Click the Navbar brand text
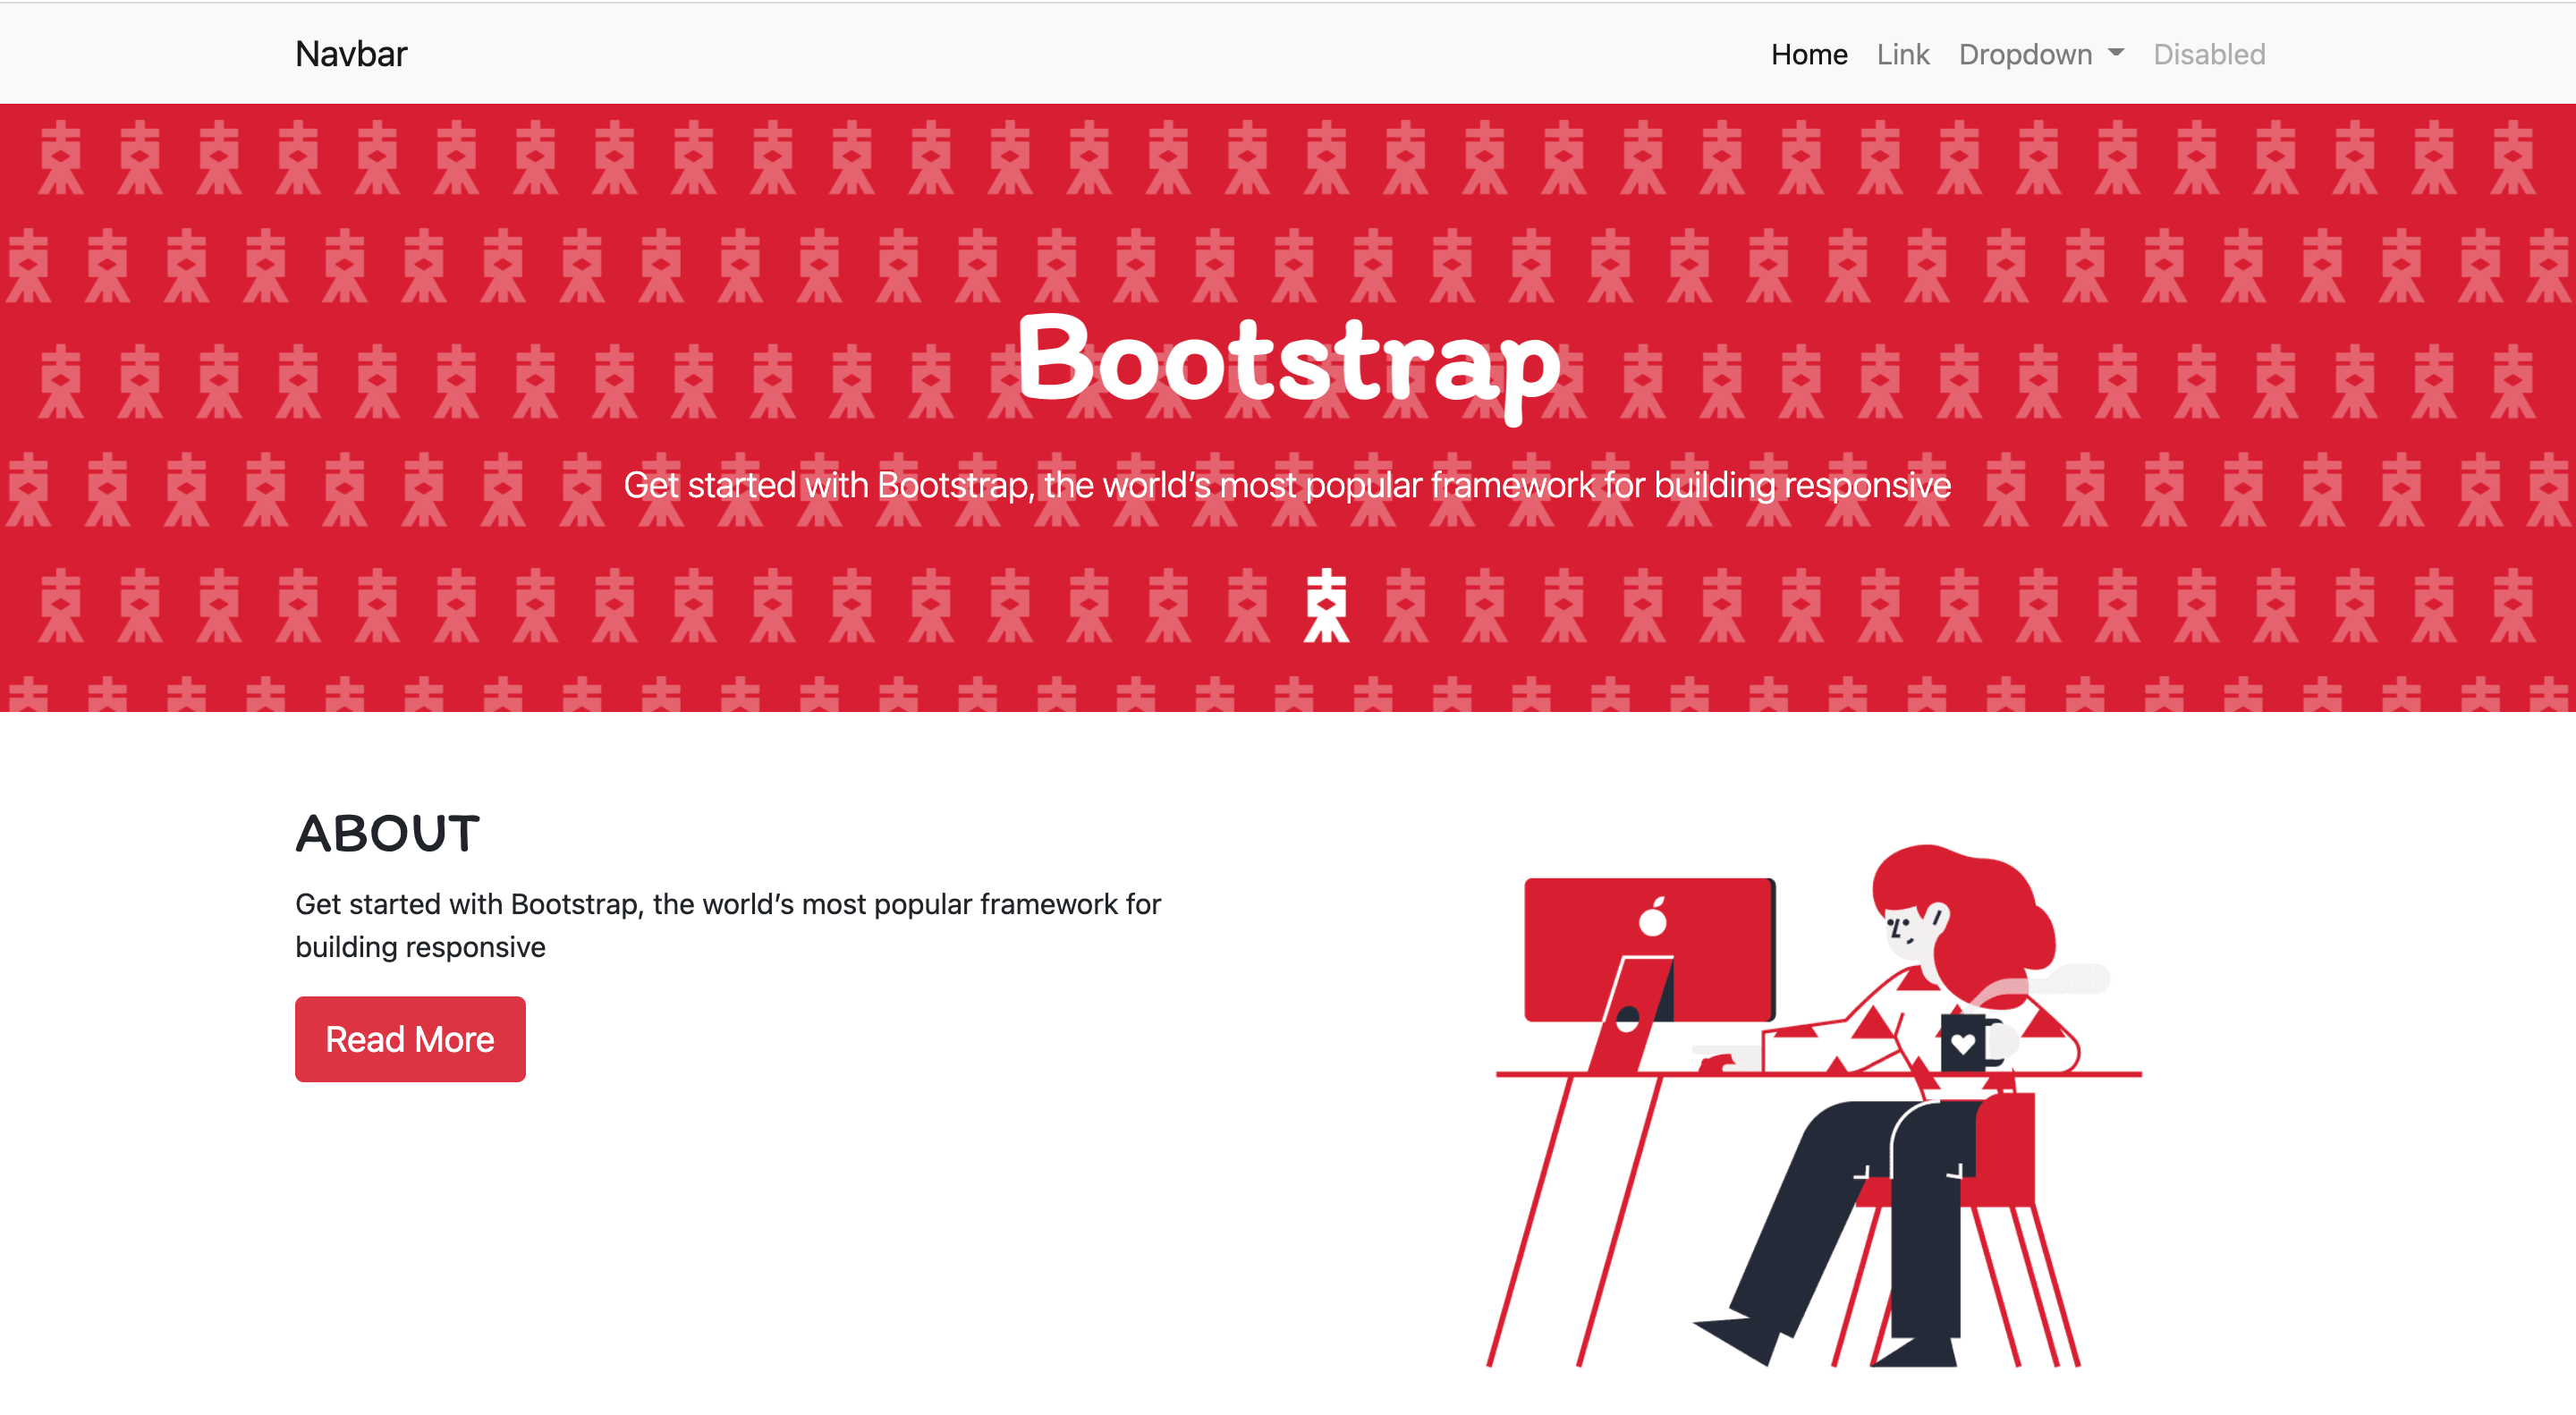The width and height of the screenshot is (2576, 1415). tap(351, 54)
